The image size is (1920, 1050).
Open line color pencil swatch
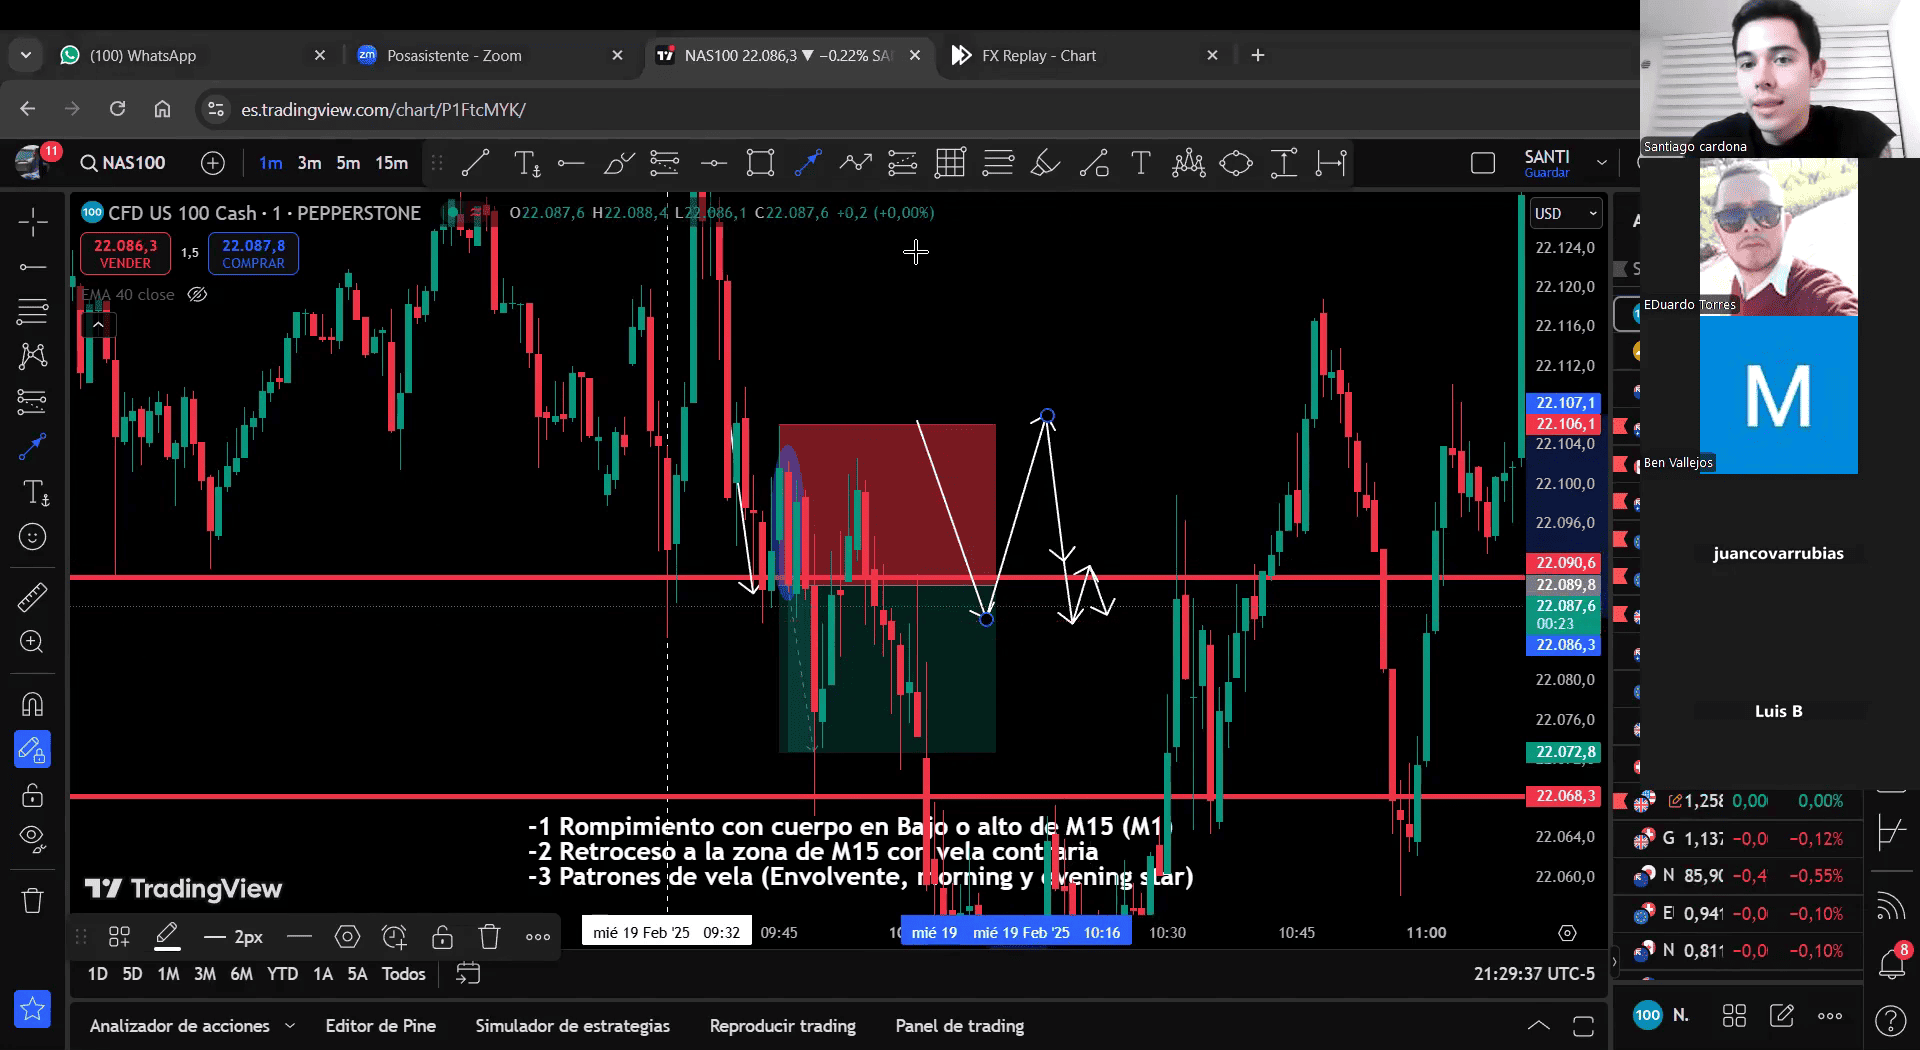pyautogui.click(x=167, y=937)
